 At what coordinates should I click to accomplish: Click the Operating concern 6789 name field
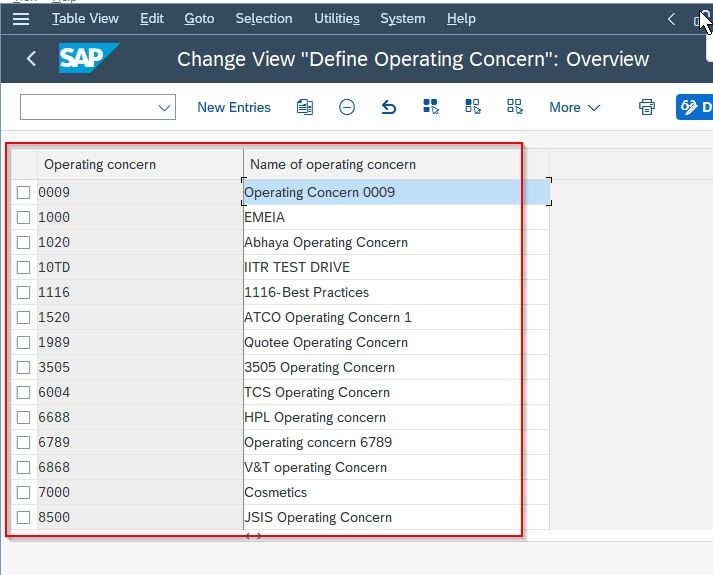(x=396, y=442)
